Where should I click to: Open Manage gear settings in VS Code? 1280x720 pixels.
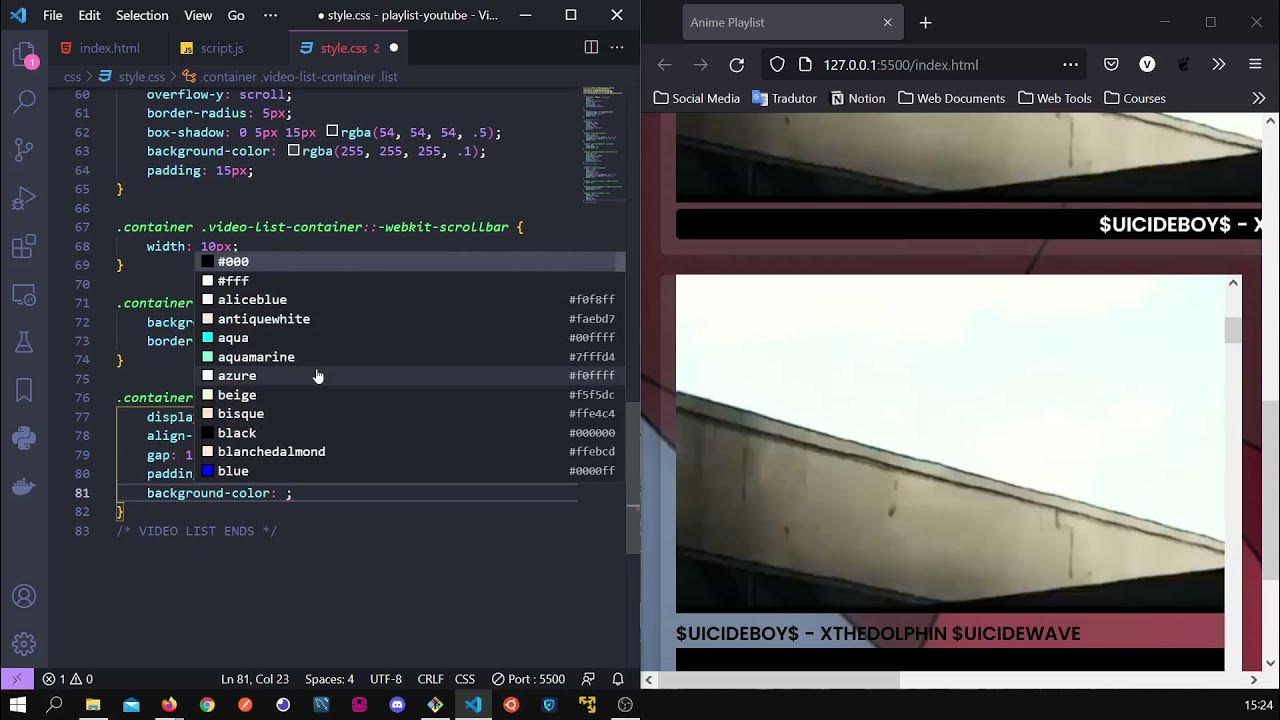click(24, 645)
